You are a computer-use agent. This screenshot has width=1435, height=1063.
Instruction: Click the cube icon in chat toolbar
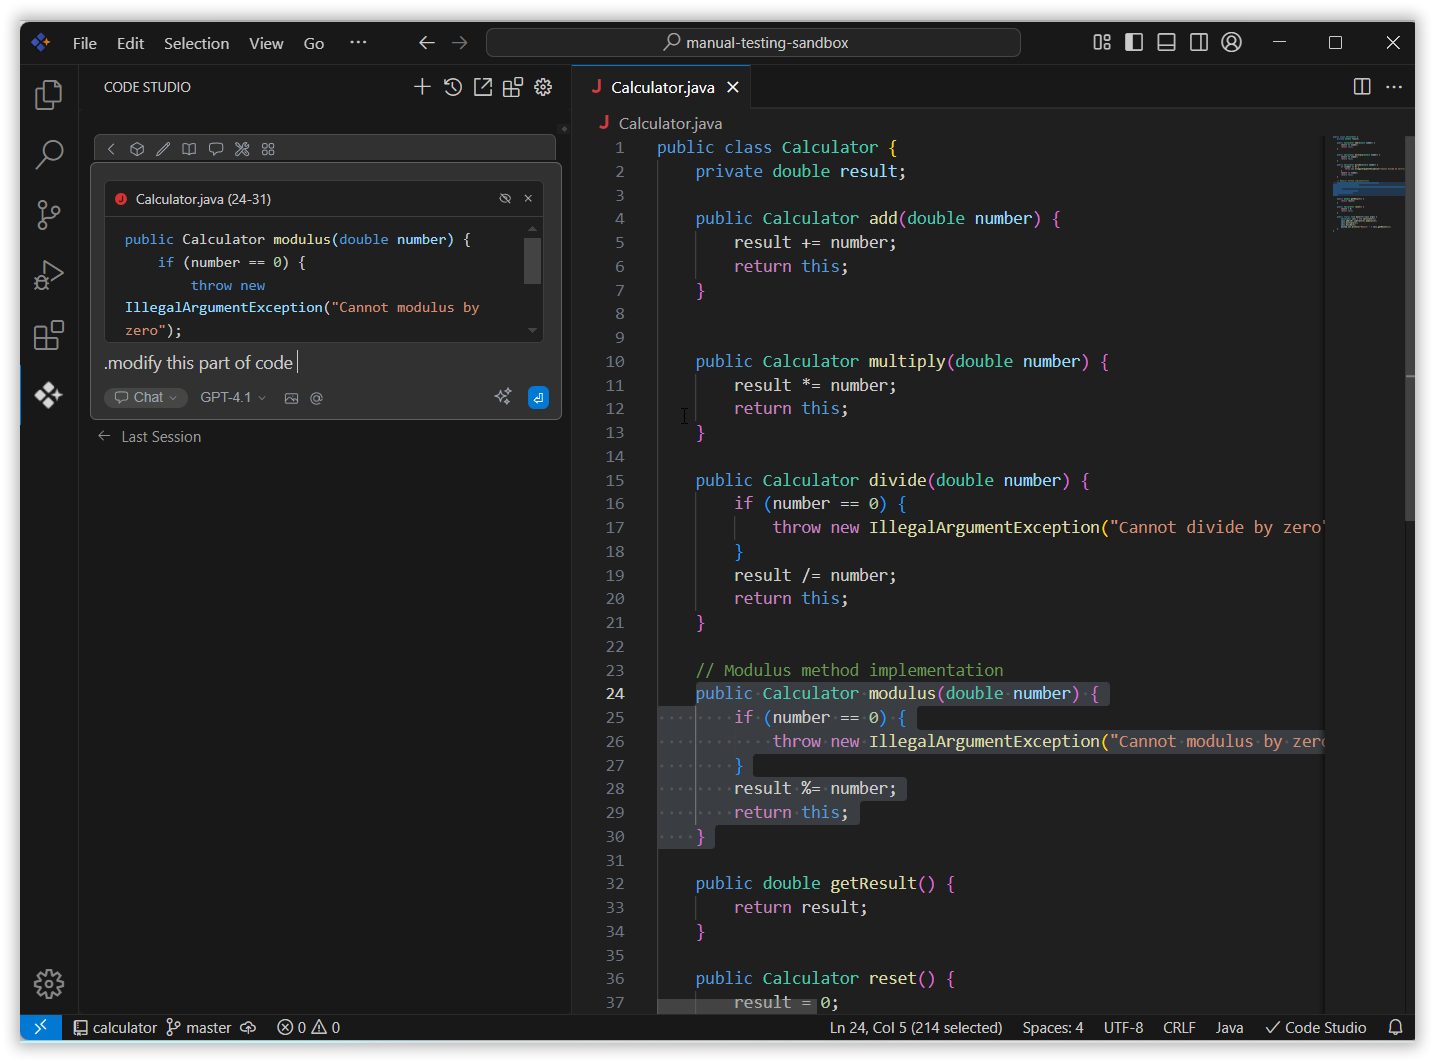(137, 149)
